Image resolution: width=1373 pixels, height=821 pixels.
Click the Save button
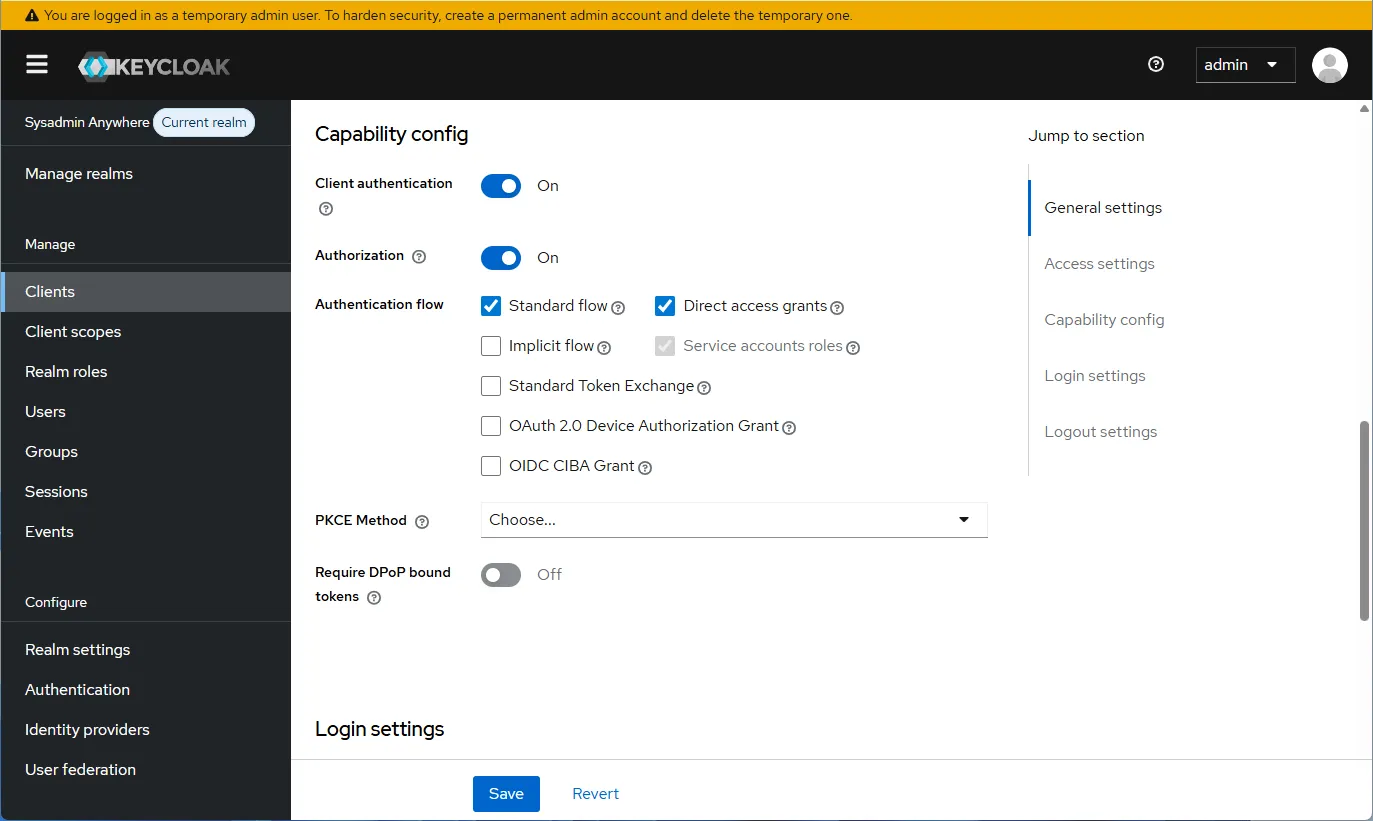pyautogui.click(x=506, y=793)
